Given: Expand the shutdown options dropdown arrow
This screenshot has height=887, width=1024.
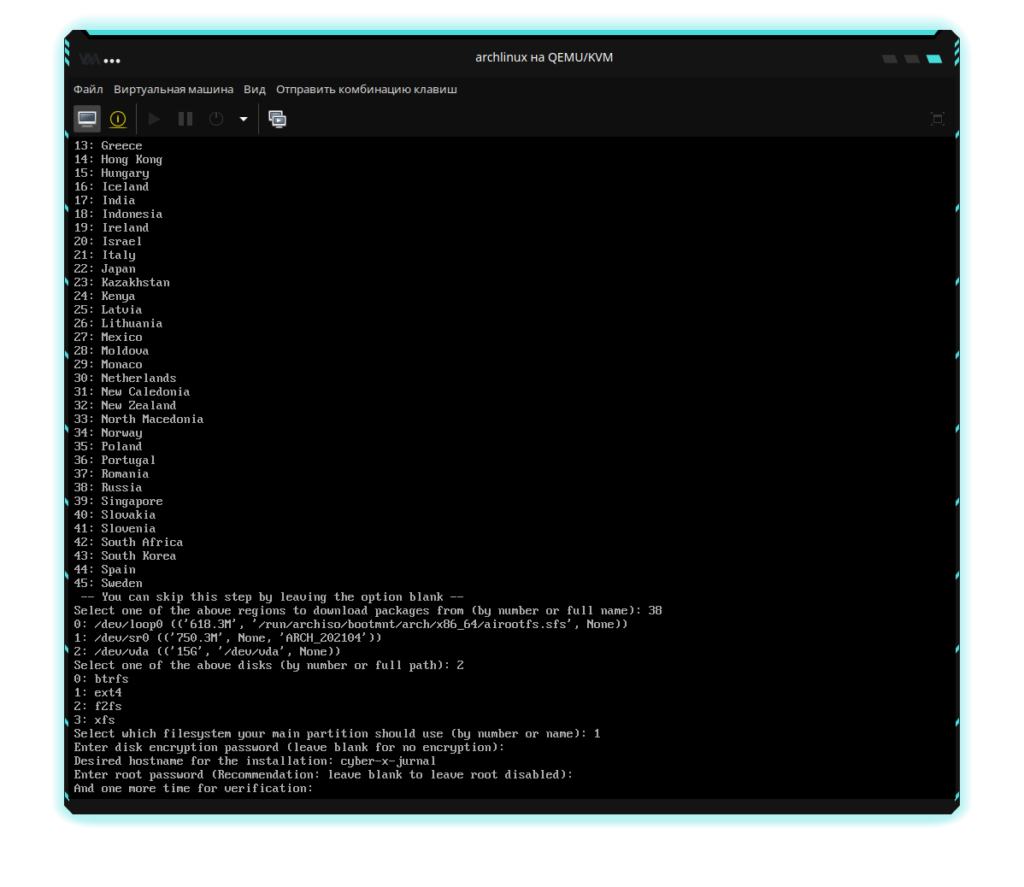Looking at the screenshot, I should click(243, 119).
